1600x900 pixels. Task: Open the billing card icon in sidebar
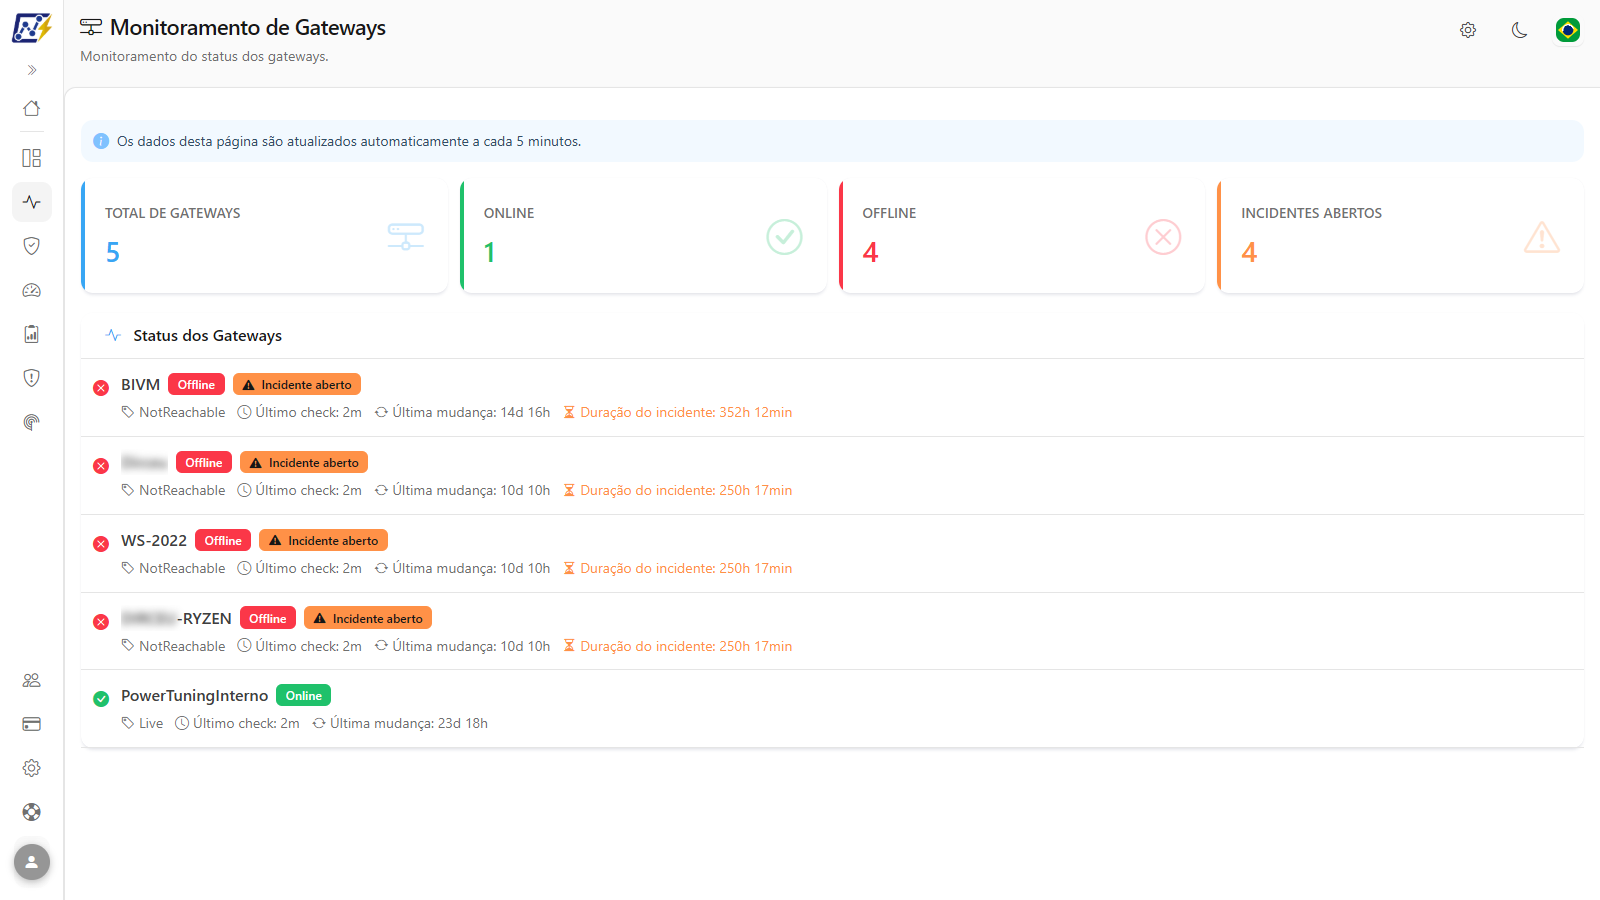[x=32, y=724]
